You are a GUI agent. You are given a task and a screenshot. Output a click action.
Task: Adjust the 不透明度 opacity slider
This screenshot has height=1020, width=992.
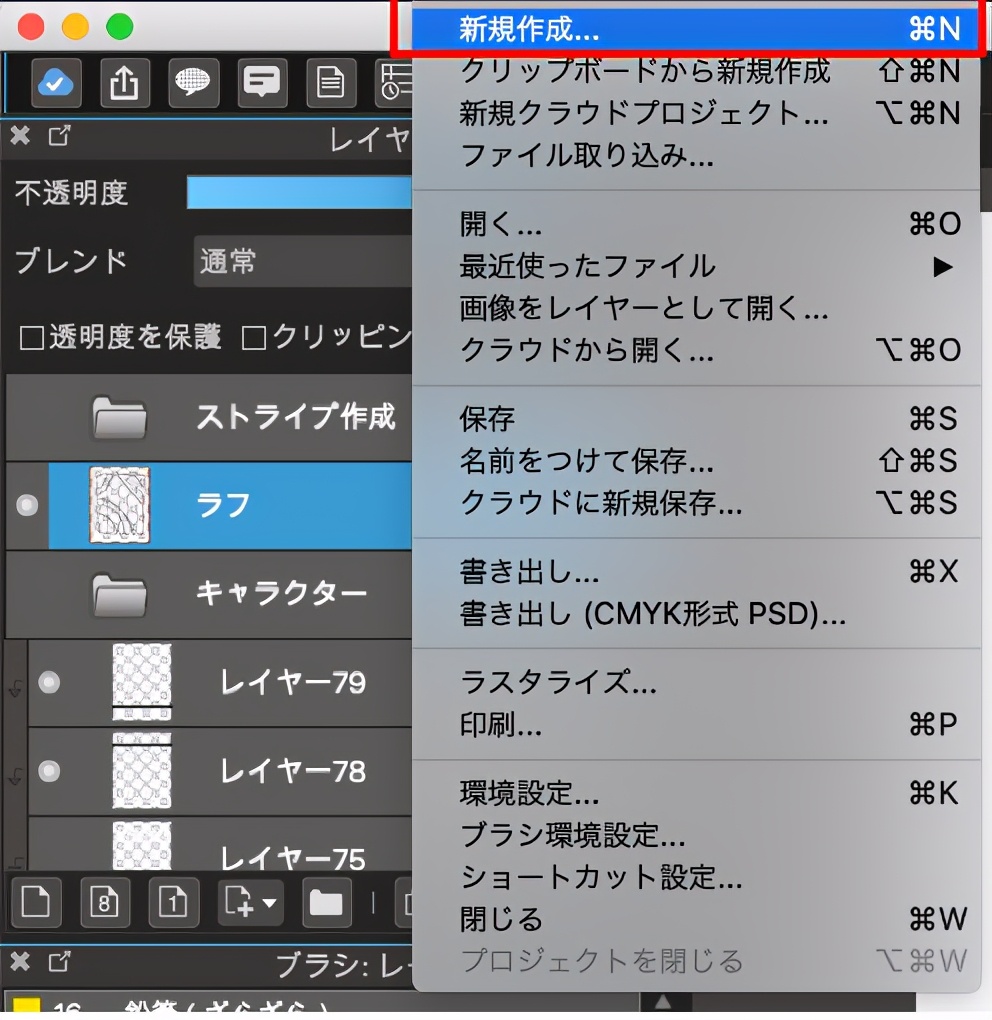coord(300,192)
